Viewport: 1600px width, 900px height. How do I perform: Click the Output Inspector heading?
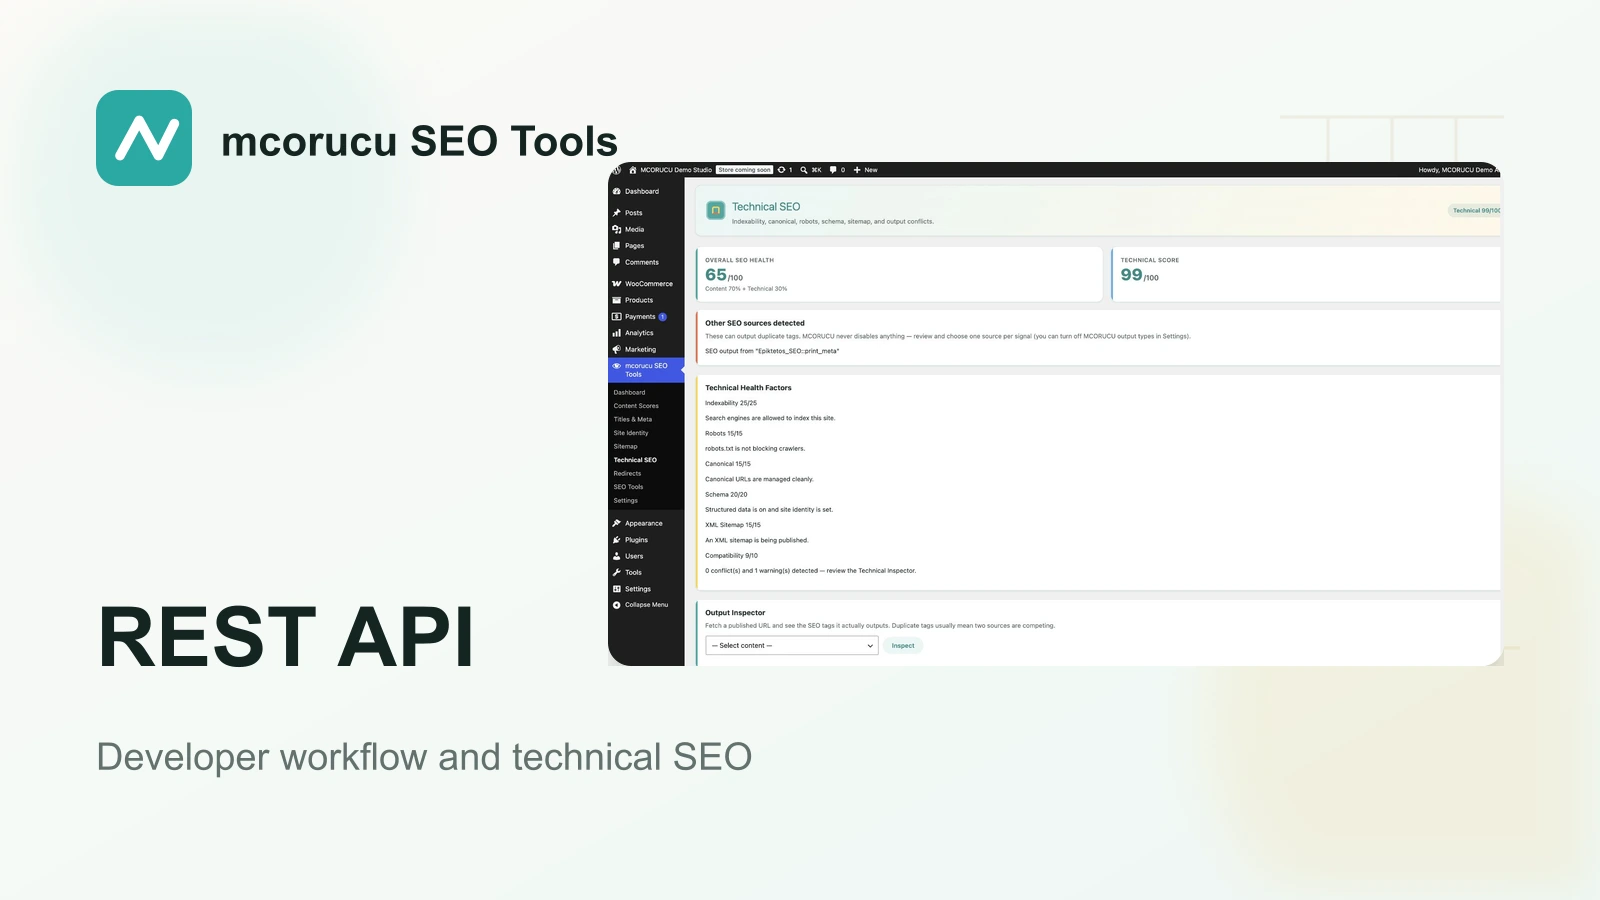coord(735,613)
